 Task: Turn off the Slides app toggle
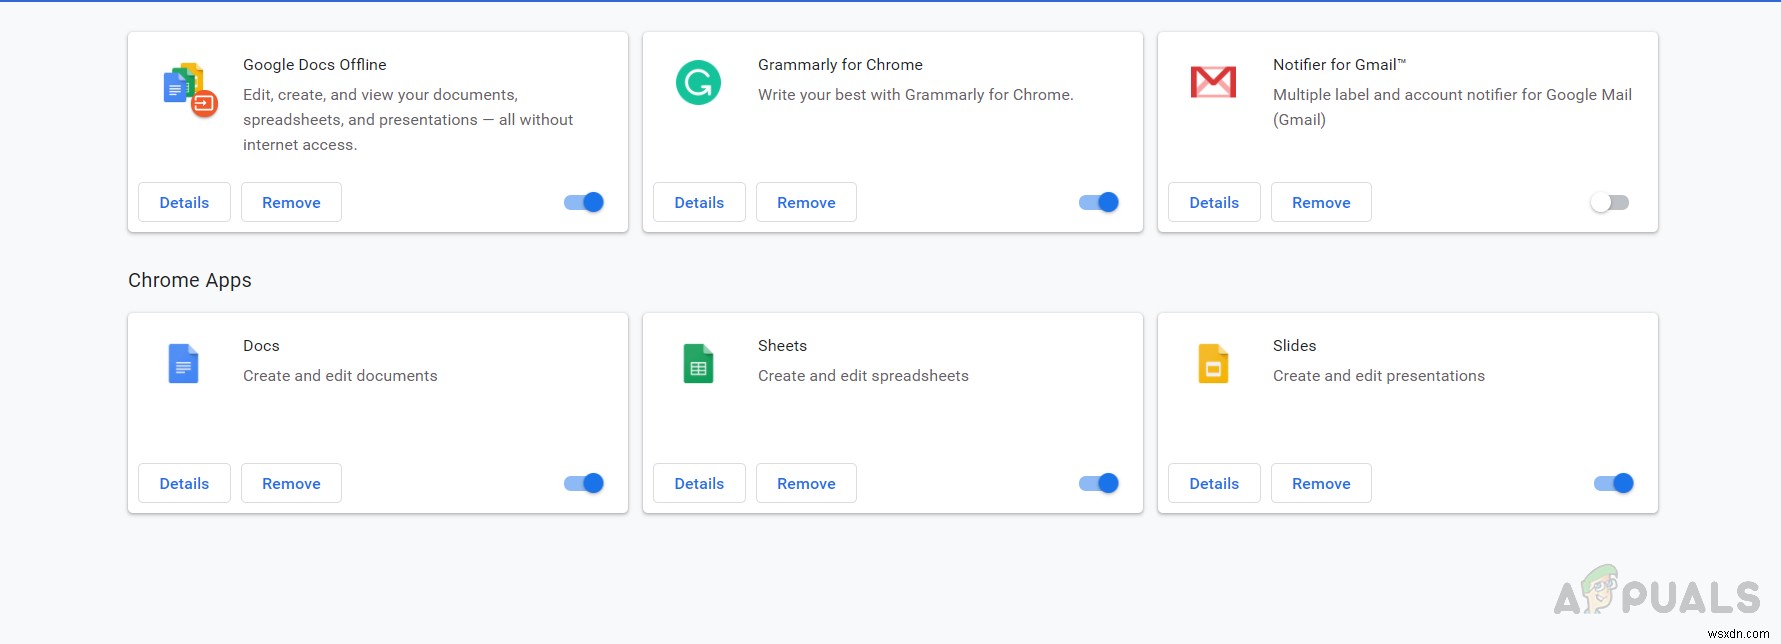click(x=1614, y=483)
